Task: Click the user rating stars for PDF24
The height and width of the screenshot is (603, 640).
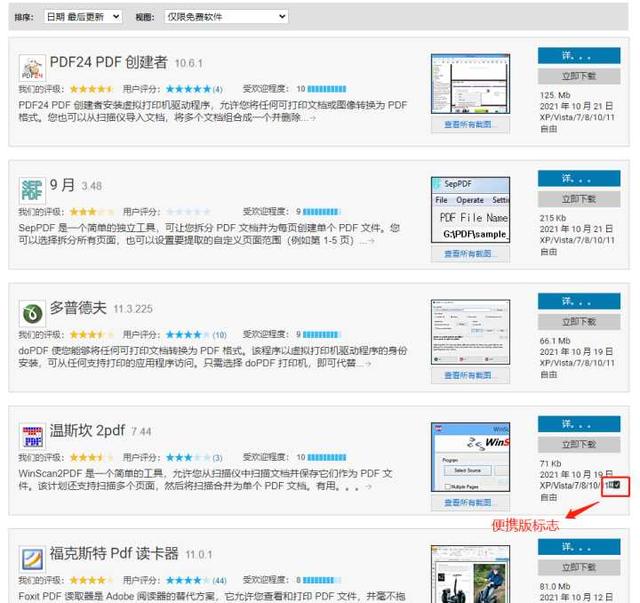Action: tap(188, 89)
